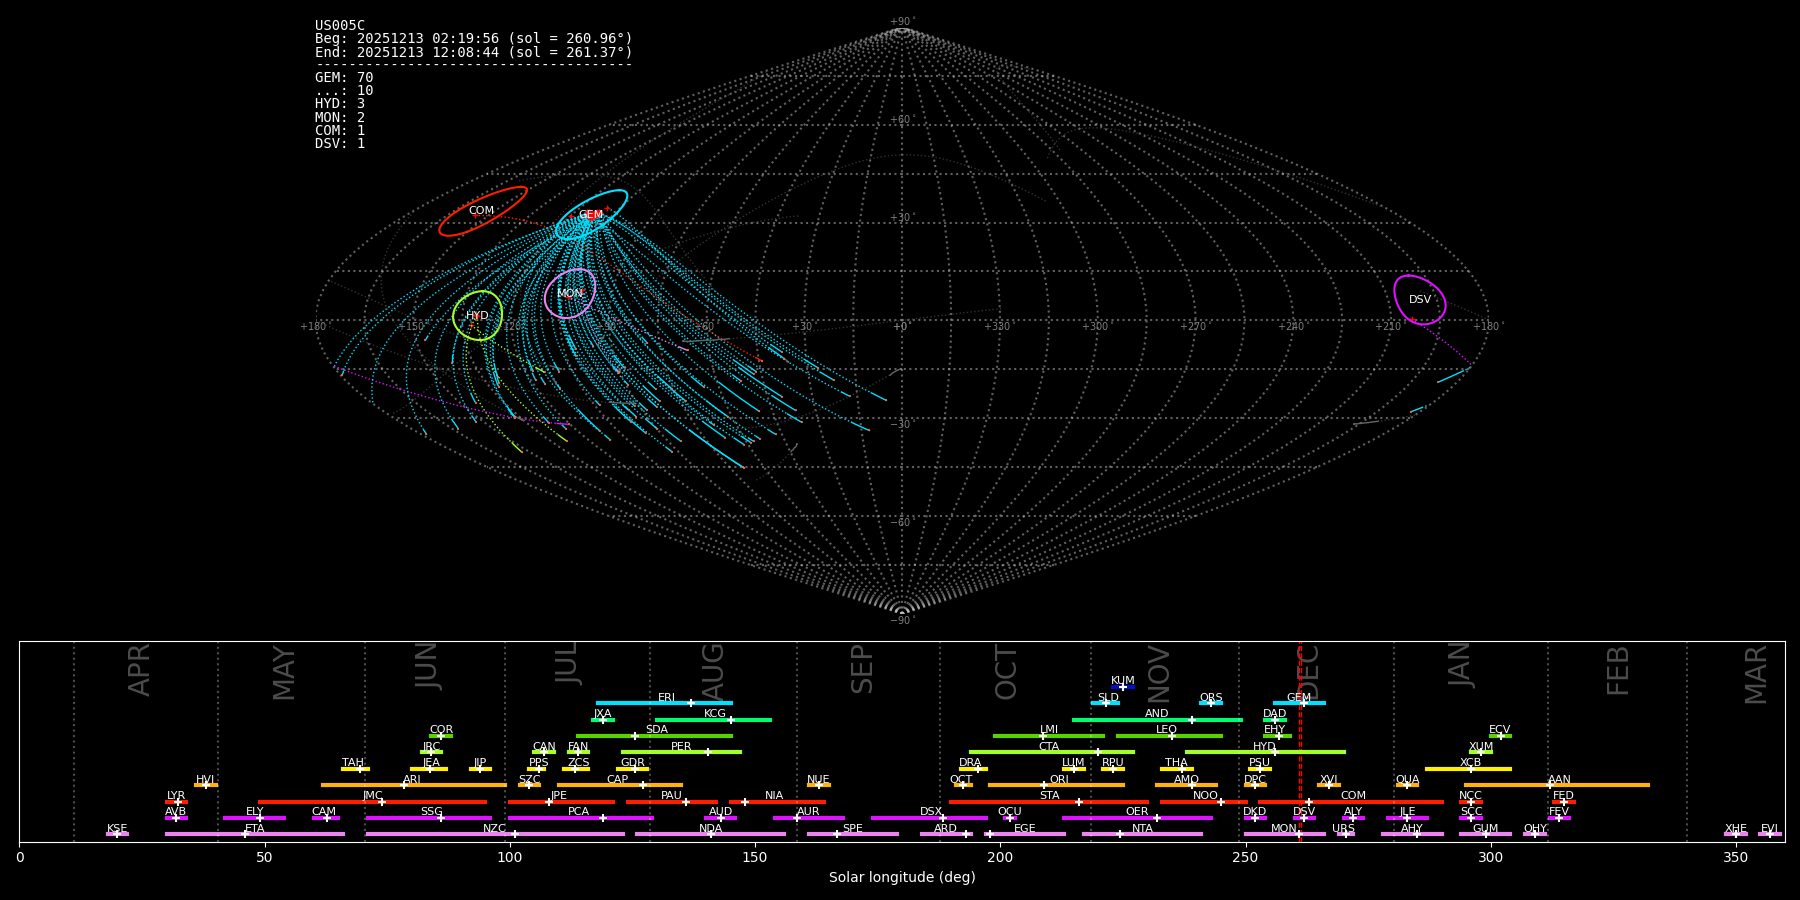This screenshot has height=900, width=1800.
Task: Select the HYD radiant ellipse on the sky map
Action: pyautogui.click(x=478, y=316)
